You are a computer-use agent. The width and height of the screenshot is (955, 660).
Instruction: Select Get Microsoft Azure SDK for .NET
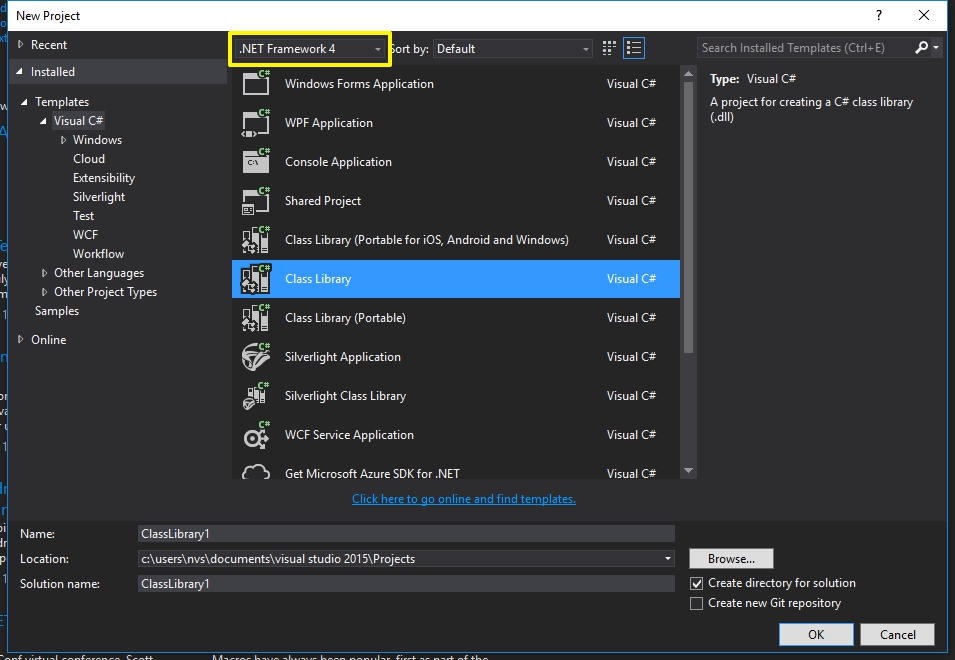tap(372, 473)
